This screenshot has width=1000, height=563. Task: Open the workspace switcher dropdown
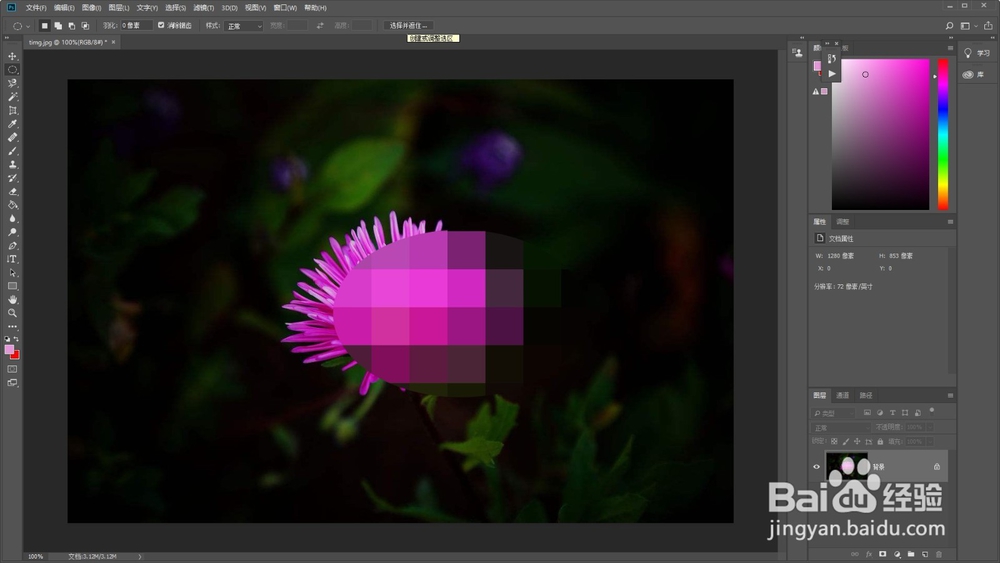(968, 26)
